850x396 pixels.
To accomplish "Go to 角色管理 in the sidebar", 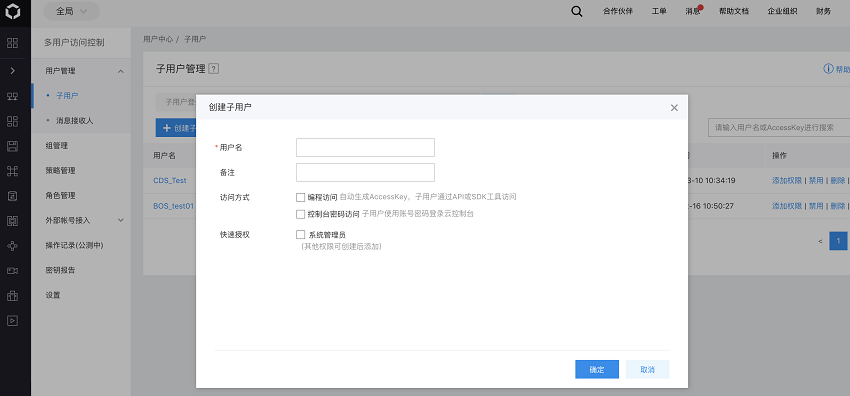I will [x=60, y=196].
